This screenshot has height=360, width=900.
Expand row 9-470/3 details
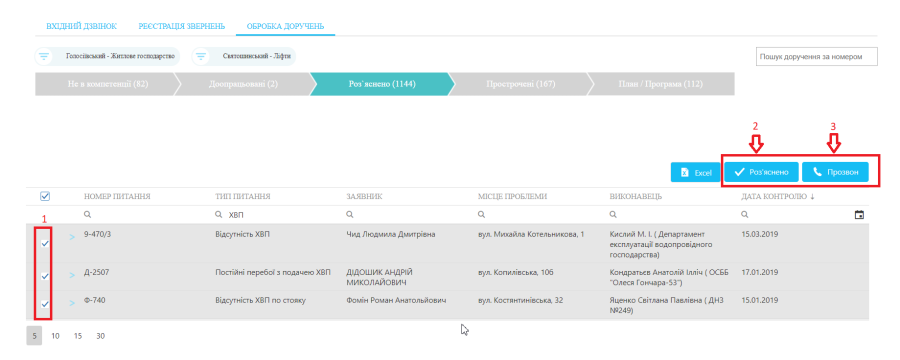click(x=72, y=237)
